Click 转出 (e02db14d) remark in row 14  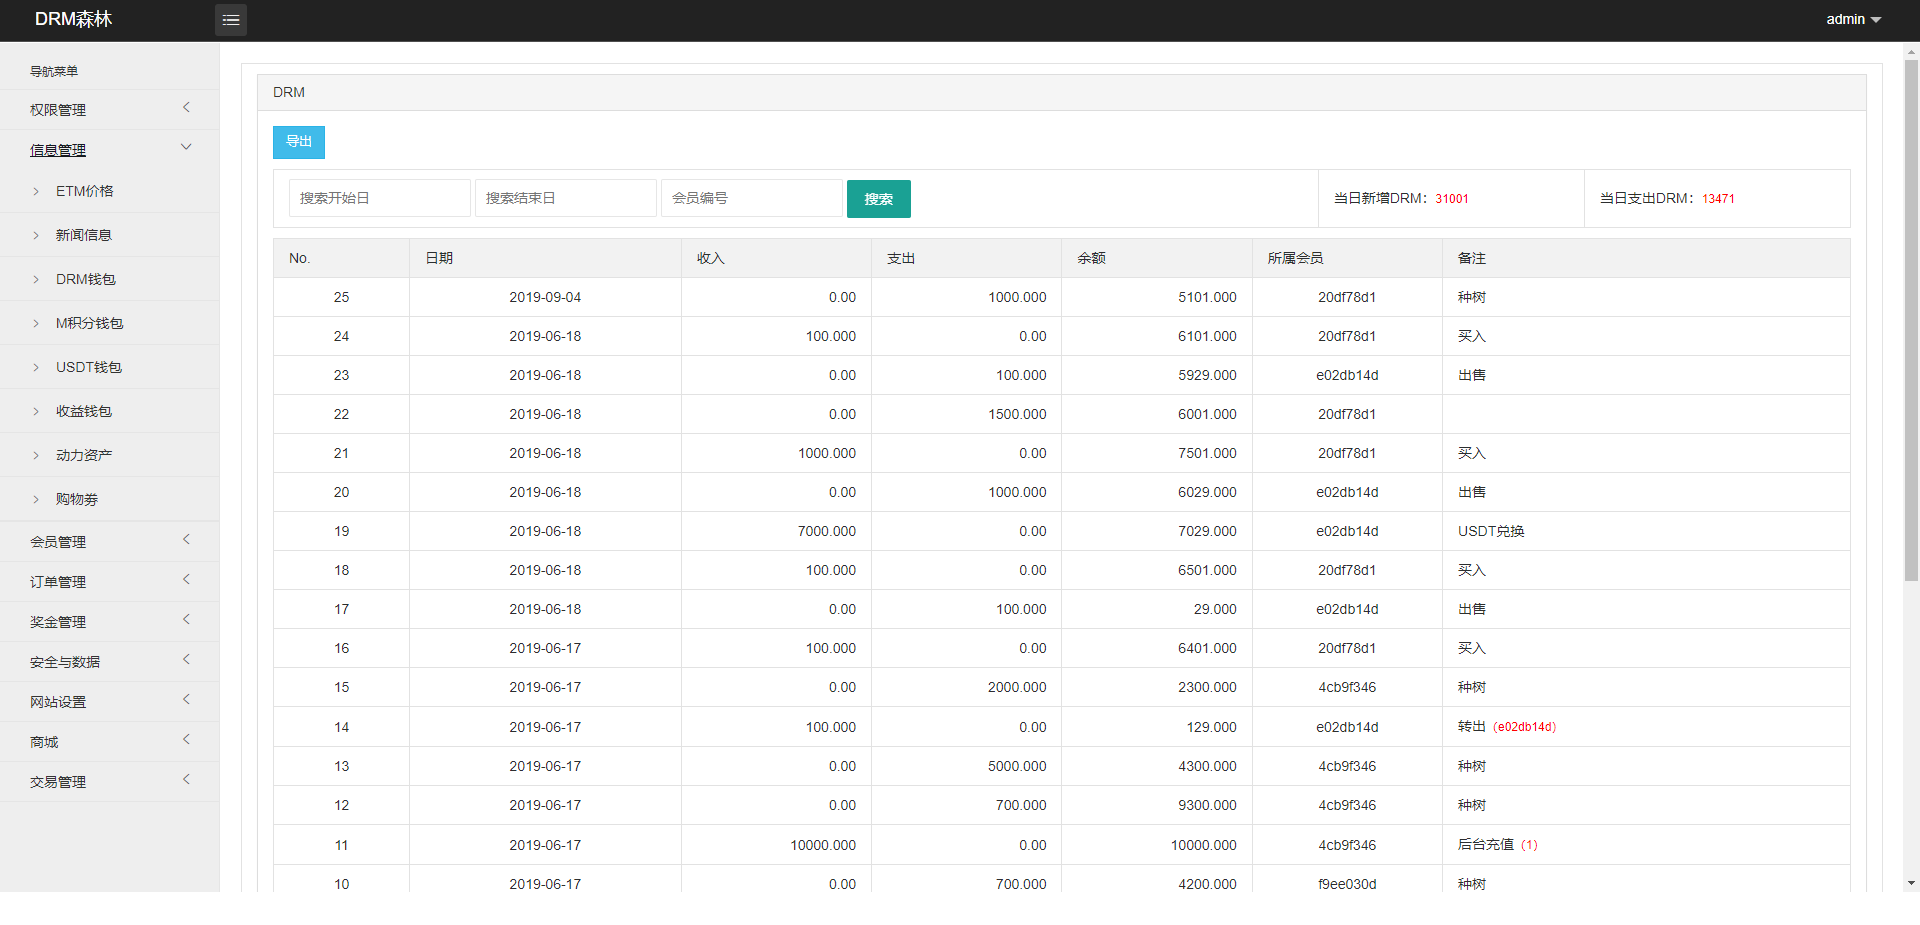point(1507,727)
